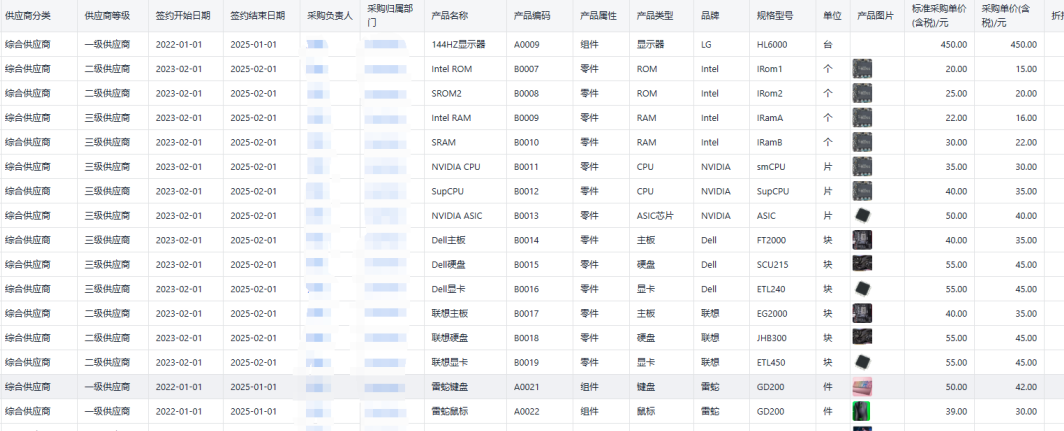
Task: Open the SROM2 product image
Action: point(861,93)
